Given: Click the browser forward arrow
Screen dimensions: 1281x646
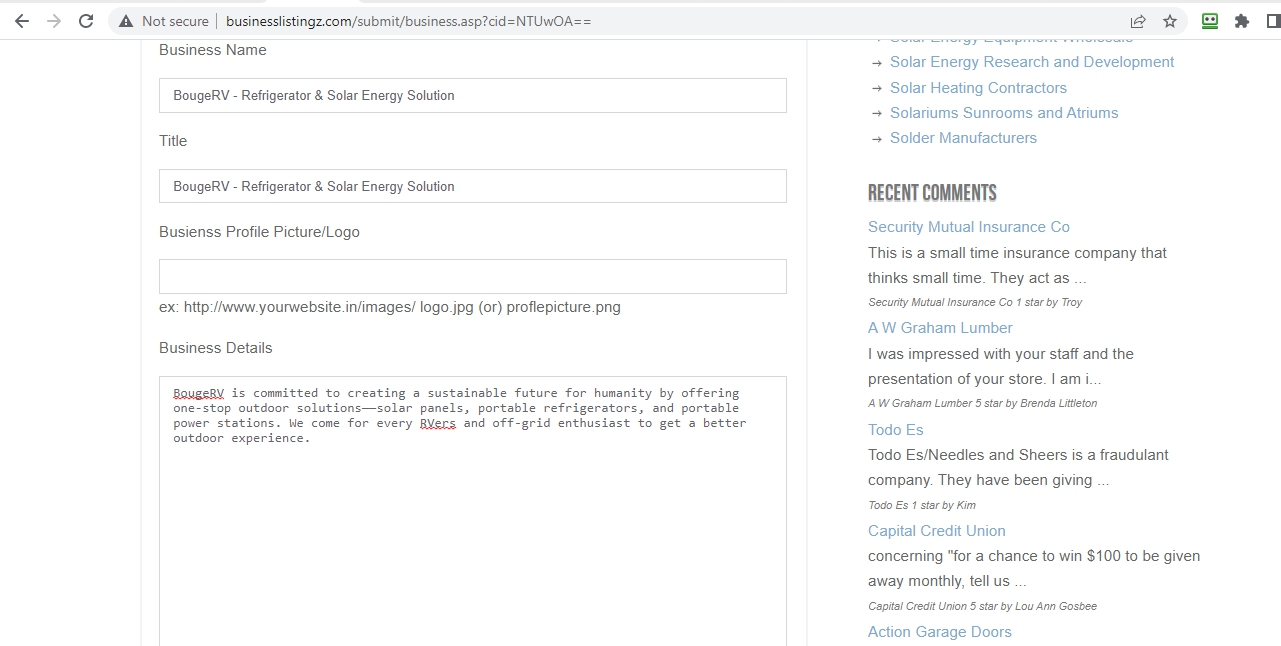Looking at the screenshot, I should [x=54, y=21].
